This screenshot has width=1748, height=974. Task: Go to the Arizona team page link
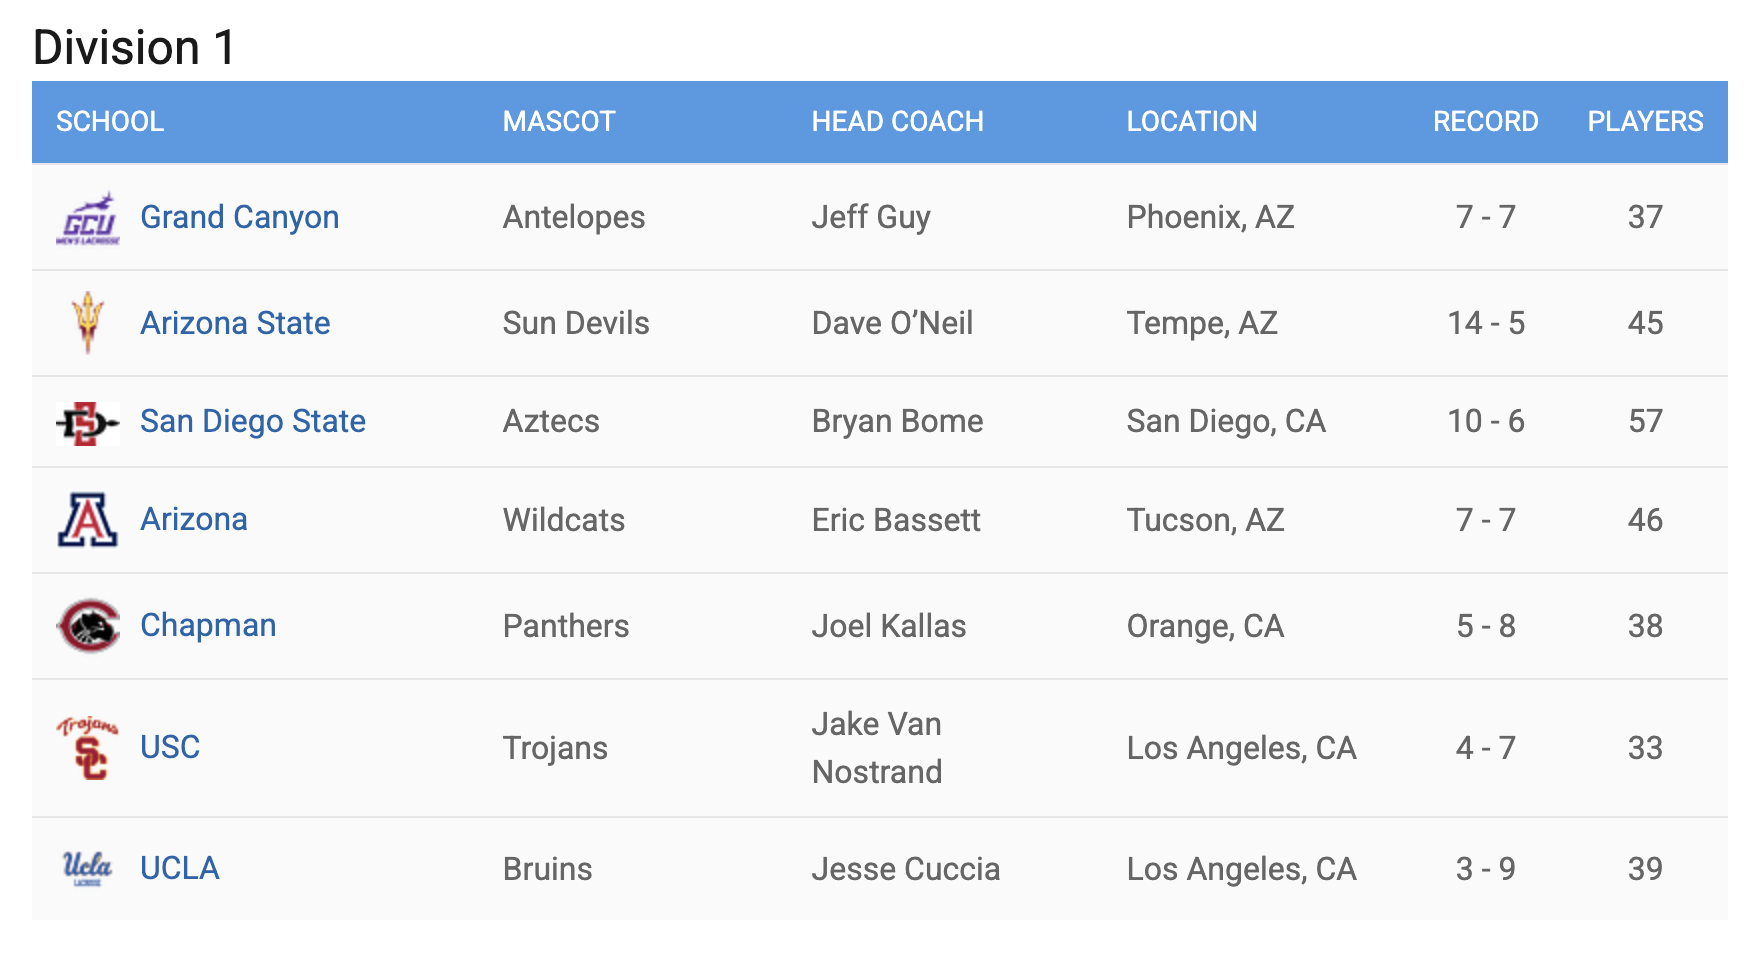coord(193,519)
